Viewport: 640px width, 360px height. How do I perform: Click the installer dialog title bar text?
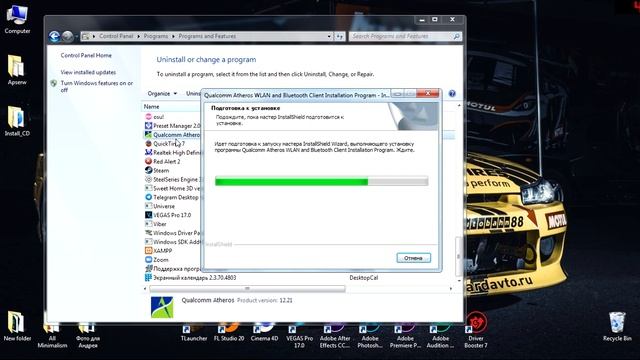click(x=297, y=95)
